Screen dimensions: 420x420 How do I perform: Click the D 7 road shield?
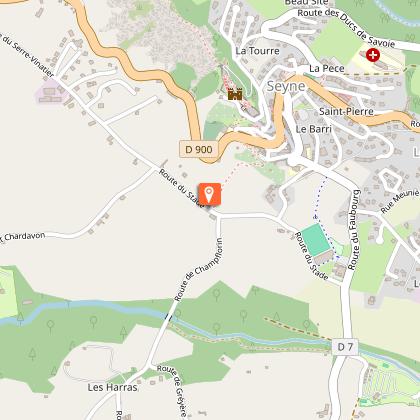pyautogui.click(x=345, y=347)
